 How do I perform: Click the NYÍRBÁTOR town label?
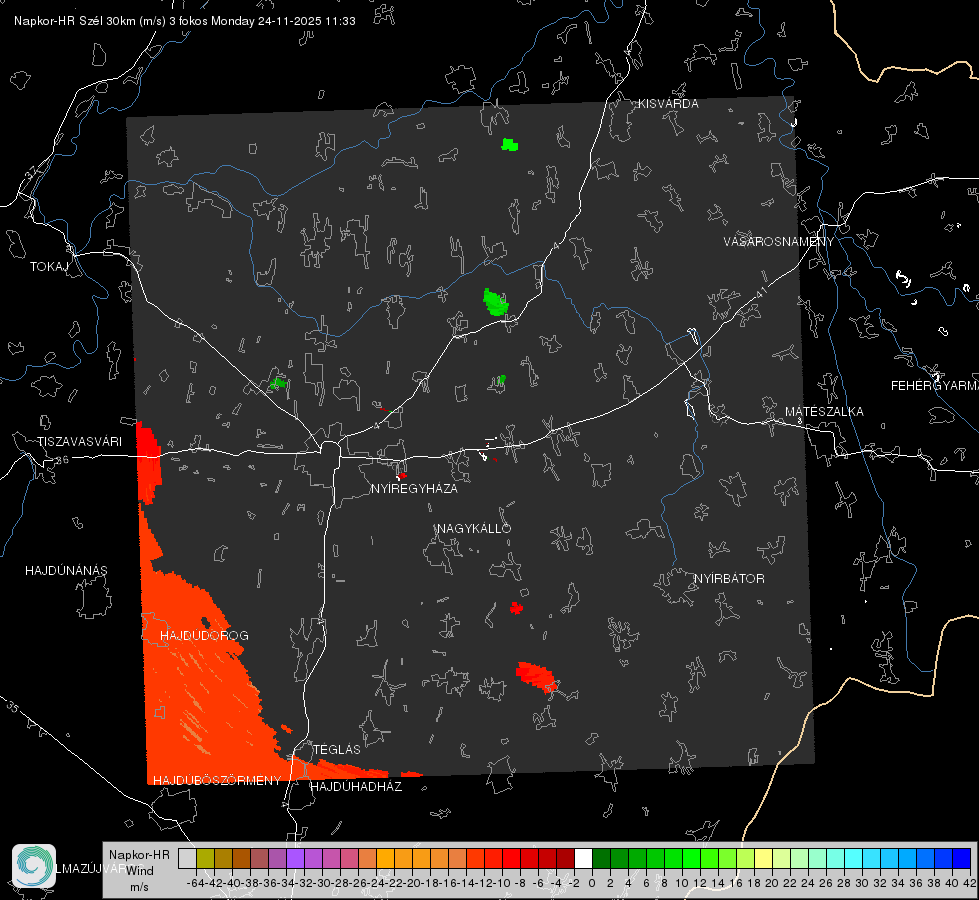729,578
